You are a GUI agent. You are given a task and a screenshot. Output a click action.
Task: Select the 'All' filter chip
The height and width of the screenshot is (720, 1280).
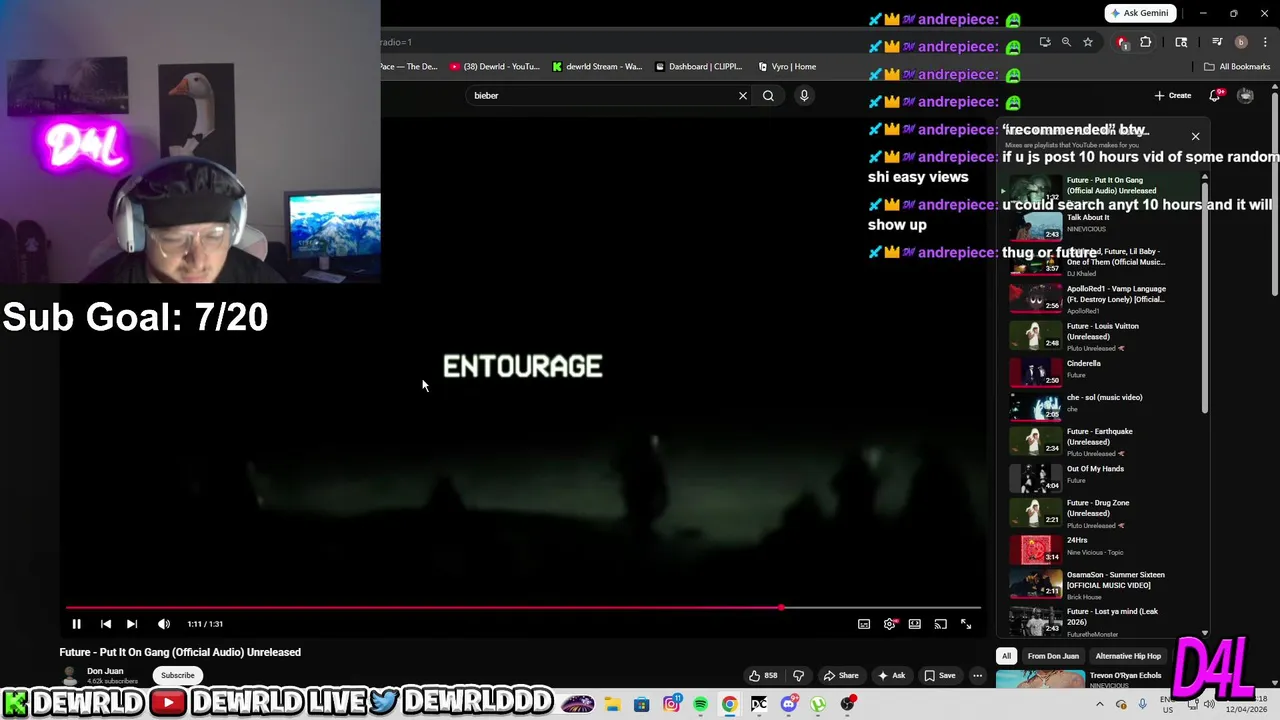pyautogui.click(x=1006, y=656)
